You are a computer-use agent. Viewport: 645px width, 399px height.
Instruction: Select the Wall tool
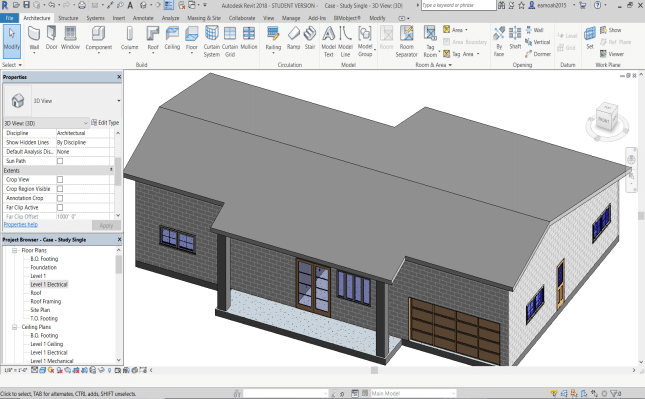coord(34,38)
